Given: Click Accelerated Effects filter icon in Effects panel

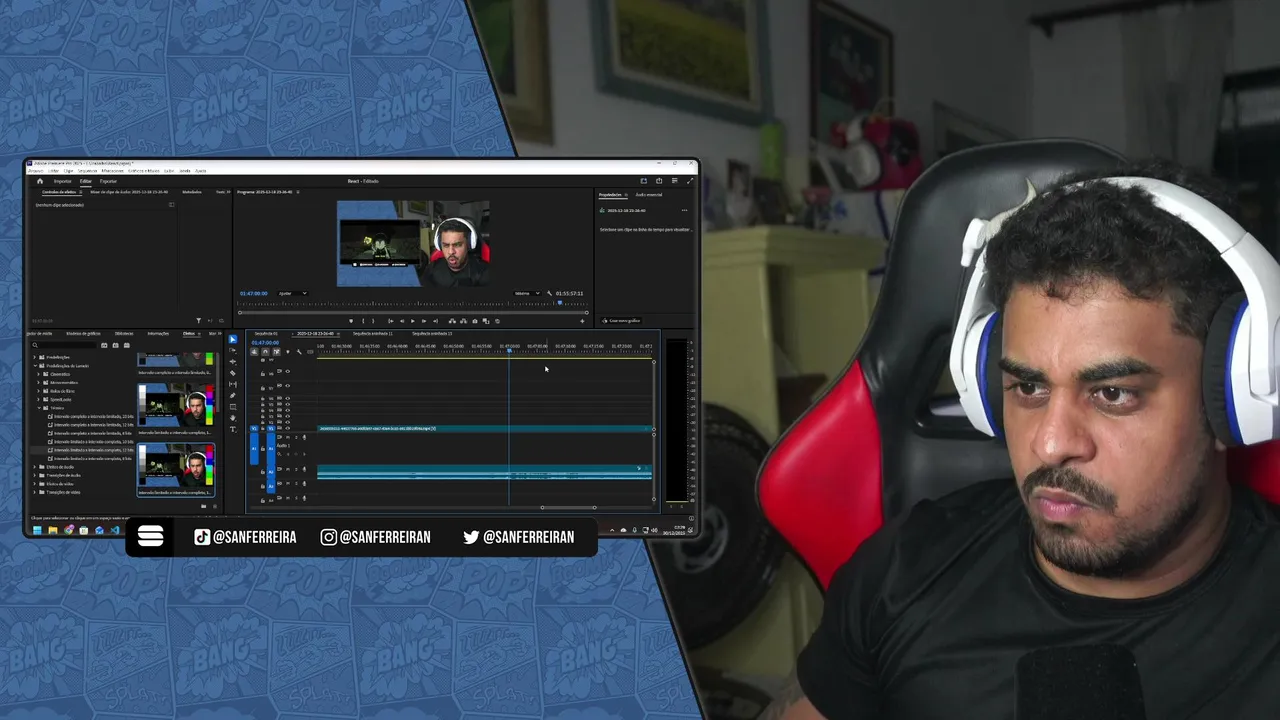Looking at the screenshot, I should point(104,345).
